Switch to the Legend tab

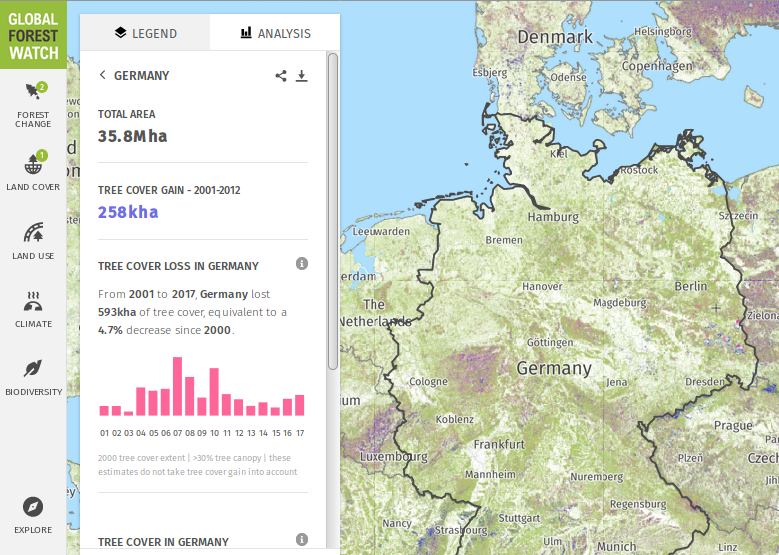[145, 33]
